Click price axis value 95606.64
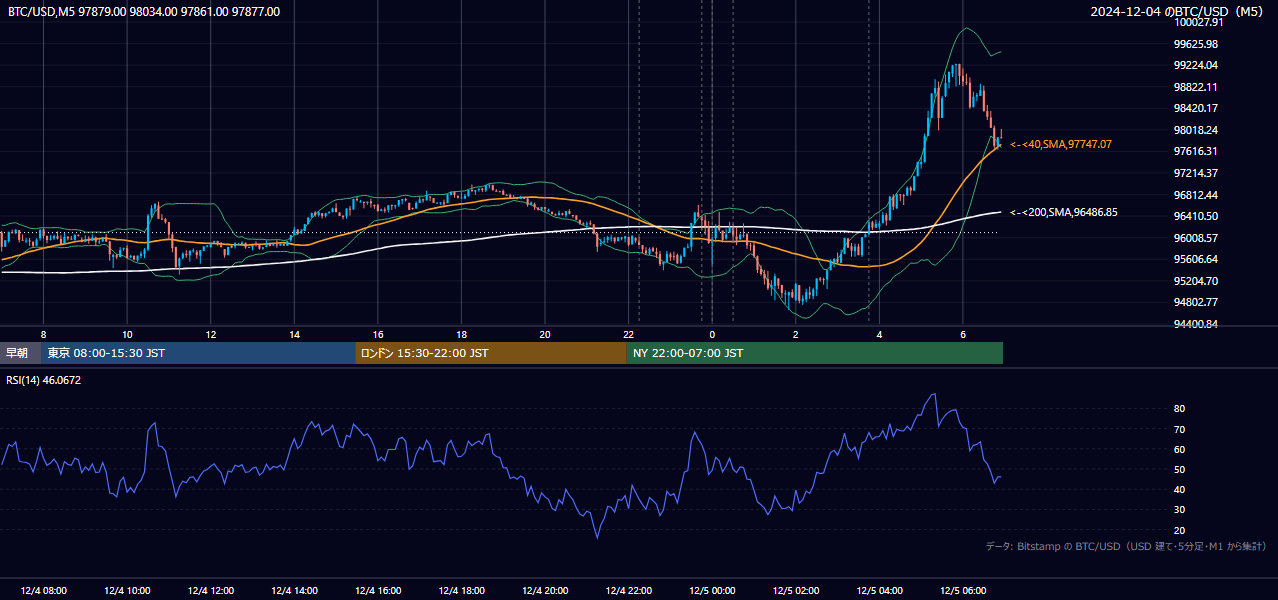 click(1196, 259)
